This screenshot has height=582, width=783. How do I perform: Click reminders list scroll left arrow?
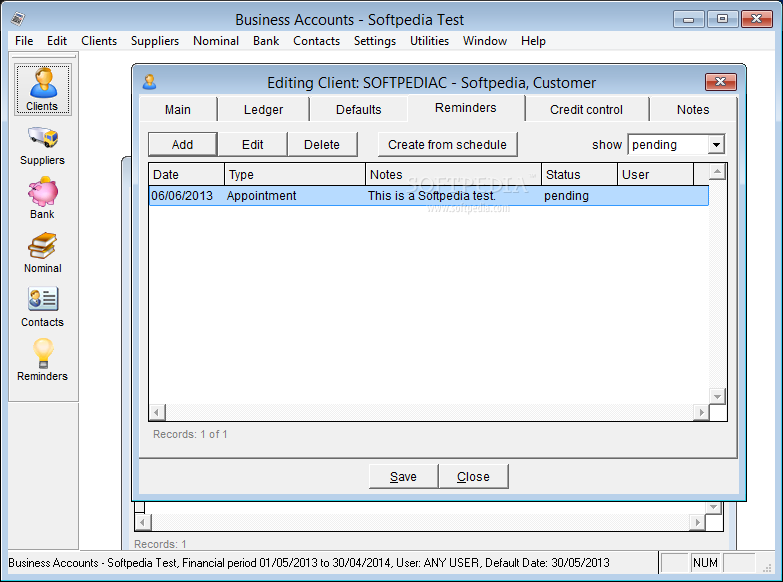point(157,413)
